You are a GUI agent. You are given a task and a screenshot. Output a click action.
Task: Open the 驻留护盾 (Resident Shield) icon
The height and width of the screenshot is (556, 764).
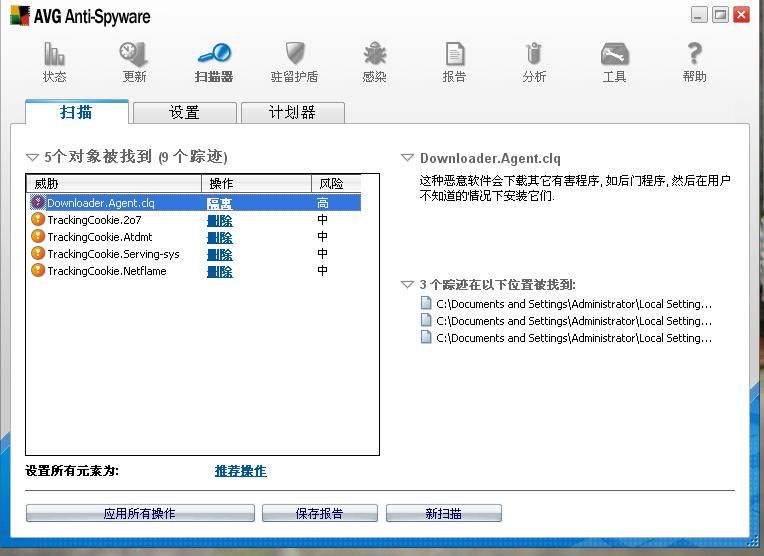point(294,53)
